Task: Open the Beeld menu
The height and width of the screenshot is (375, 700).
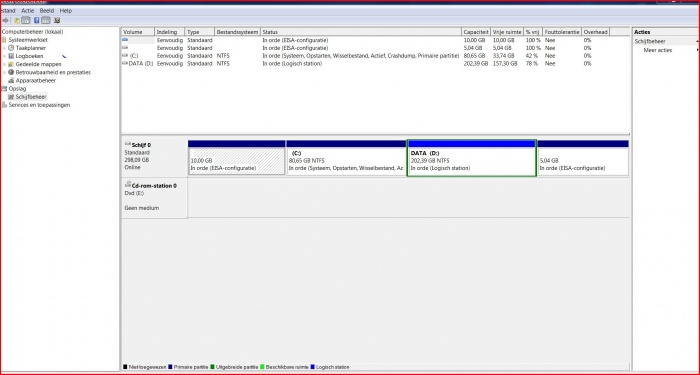Action: [46, 11]
